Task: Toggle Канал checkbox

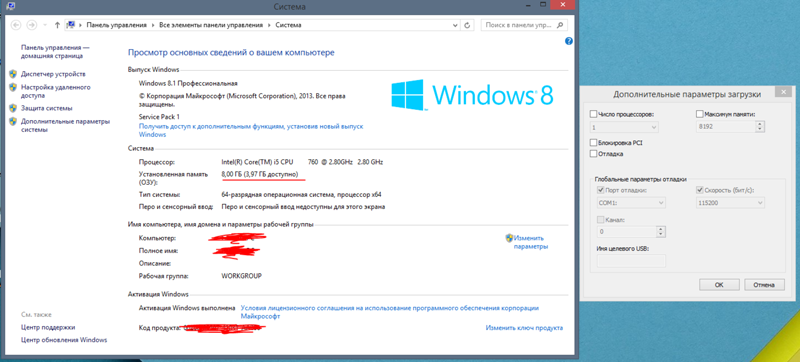Action: tap(601, 219)
